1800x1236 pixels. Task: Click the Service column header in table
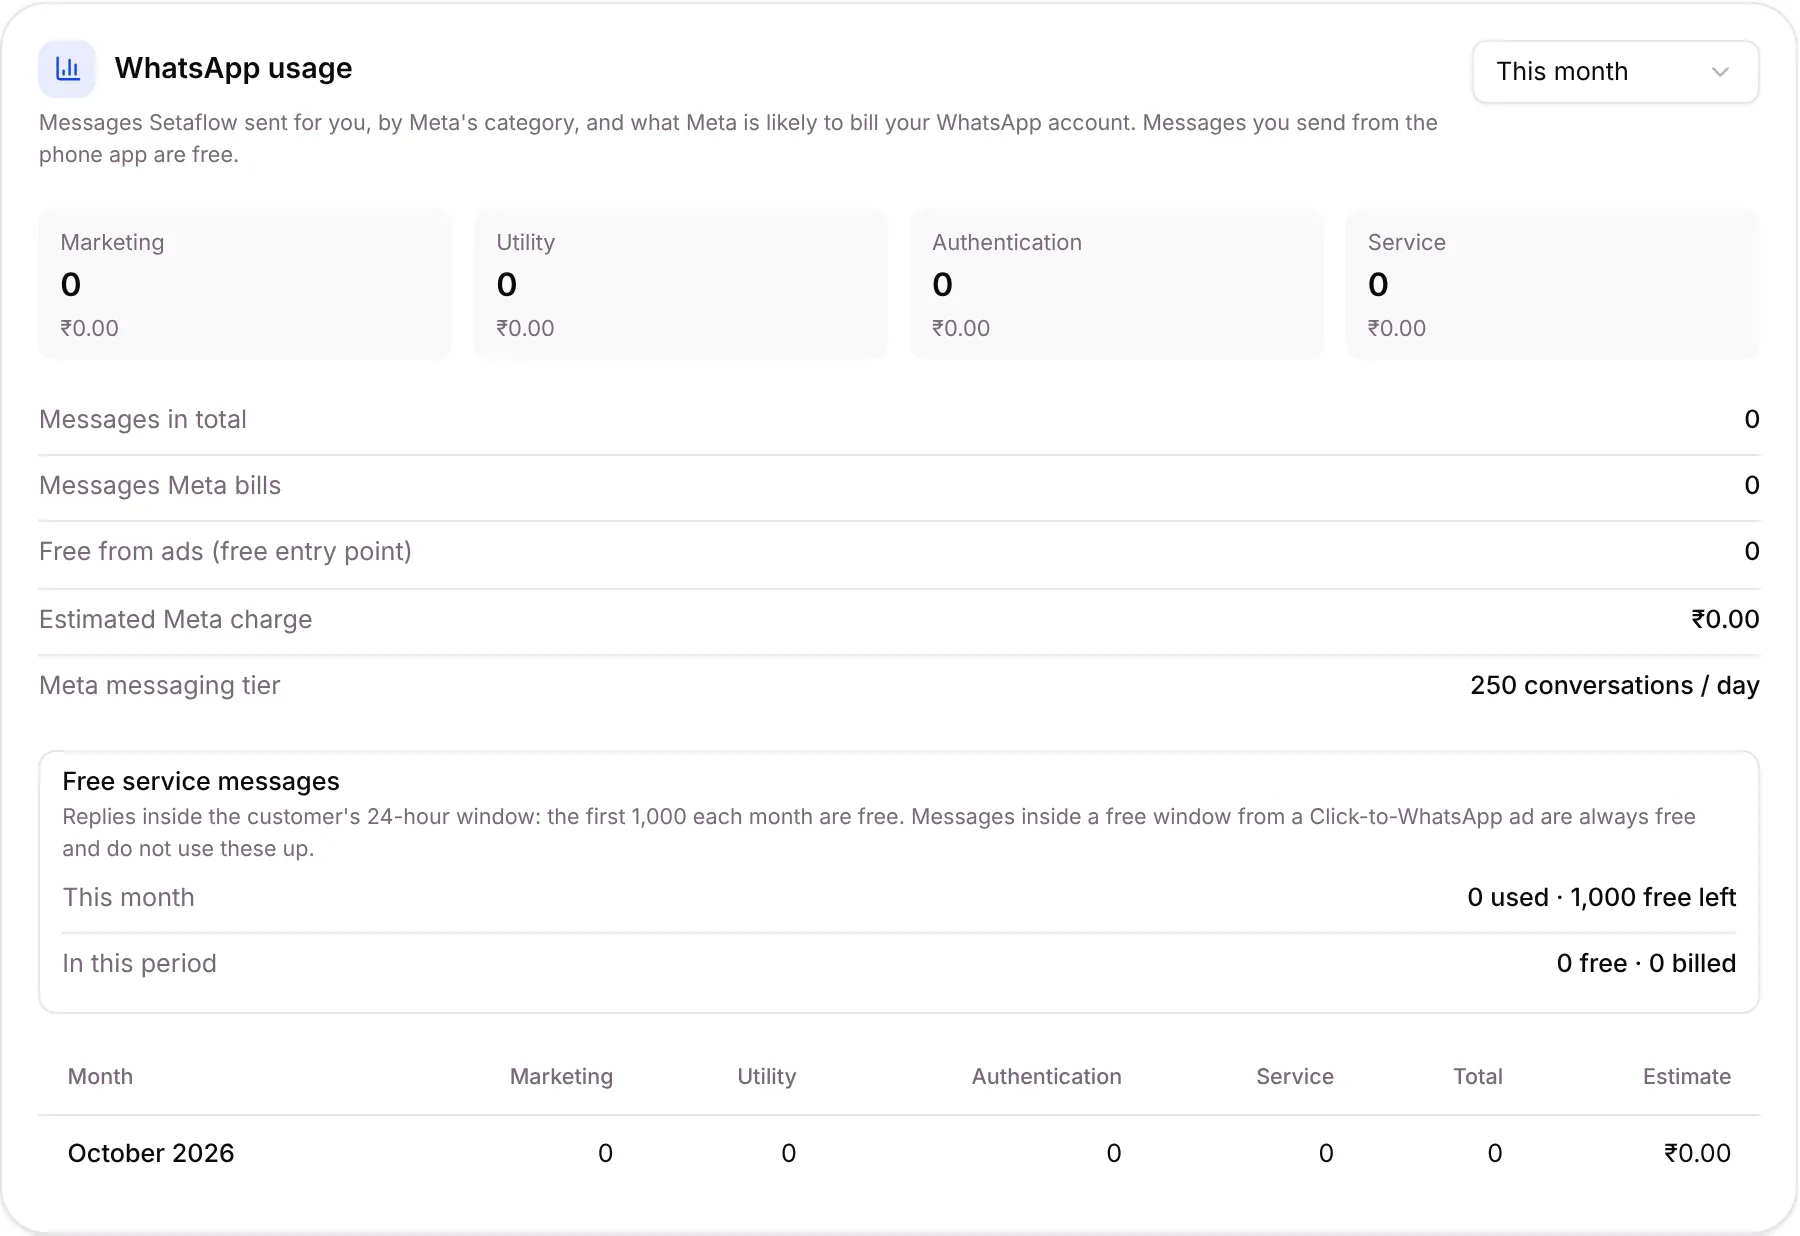point(1295,1076)
